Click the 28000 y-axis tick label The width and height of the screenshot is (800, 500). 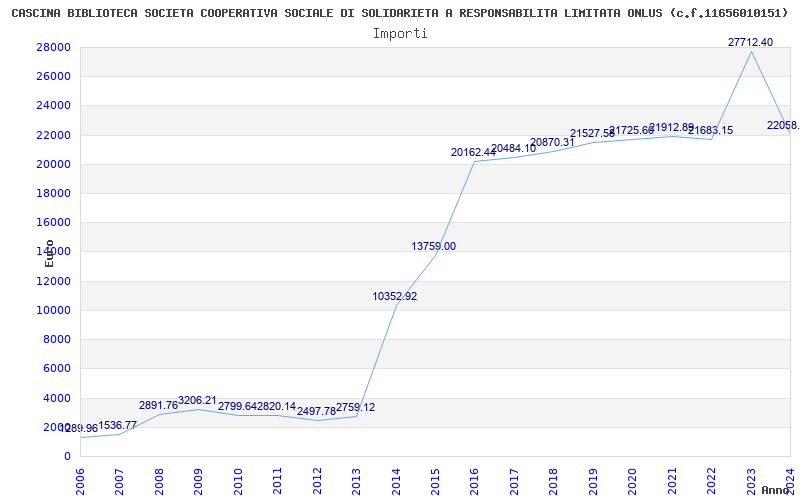pos(53,47)
